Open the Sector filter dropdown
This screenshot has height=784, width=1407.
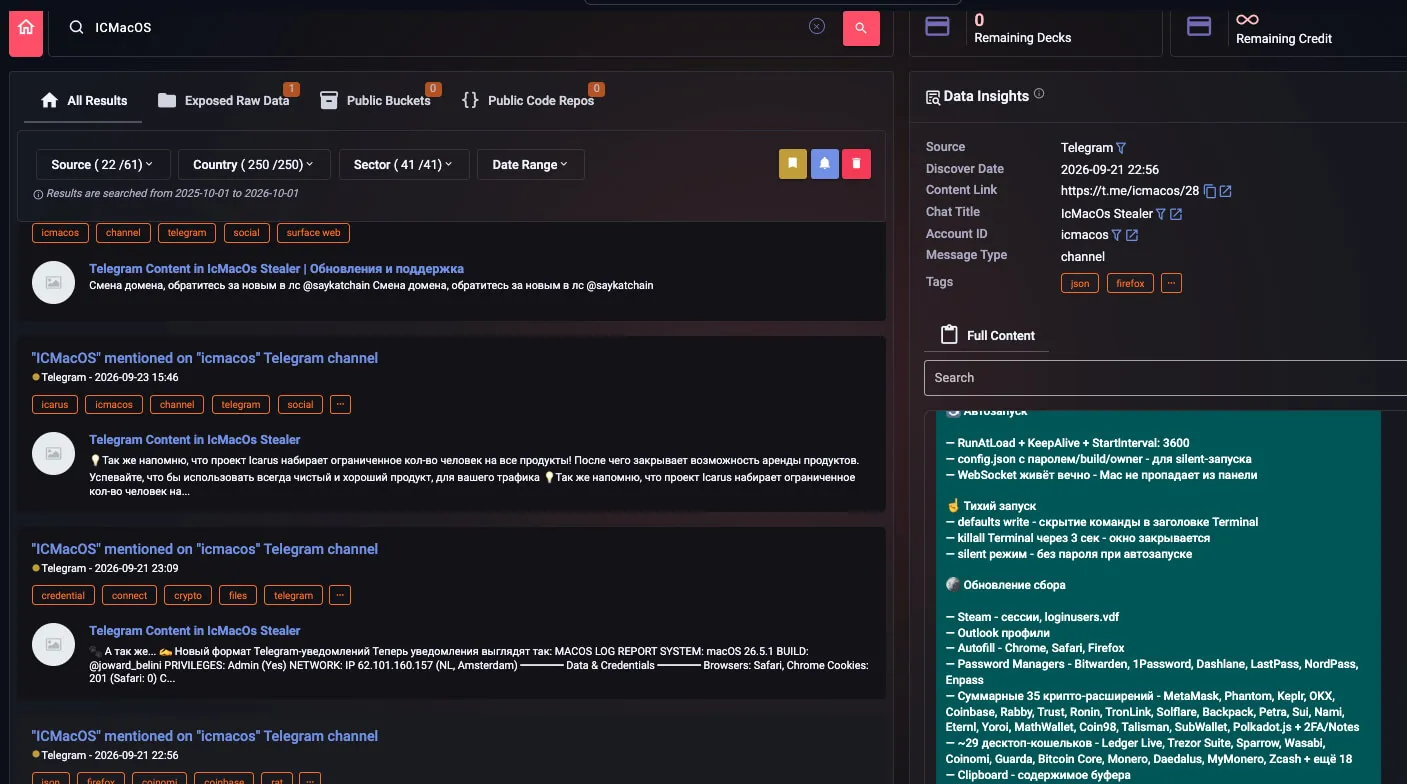click(x=404, y=165)
